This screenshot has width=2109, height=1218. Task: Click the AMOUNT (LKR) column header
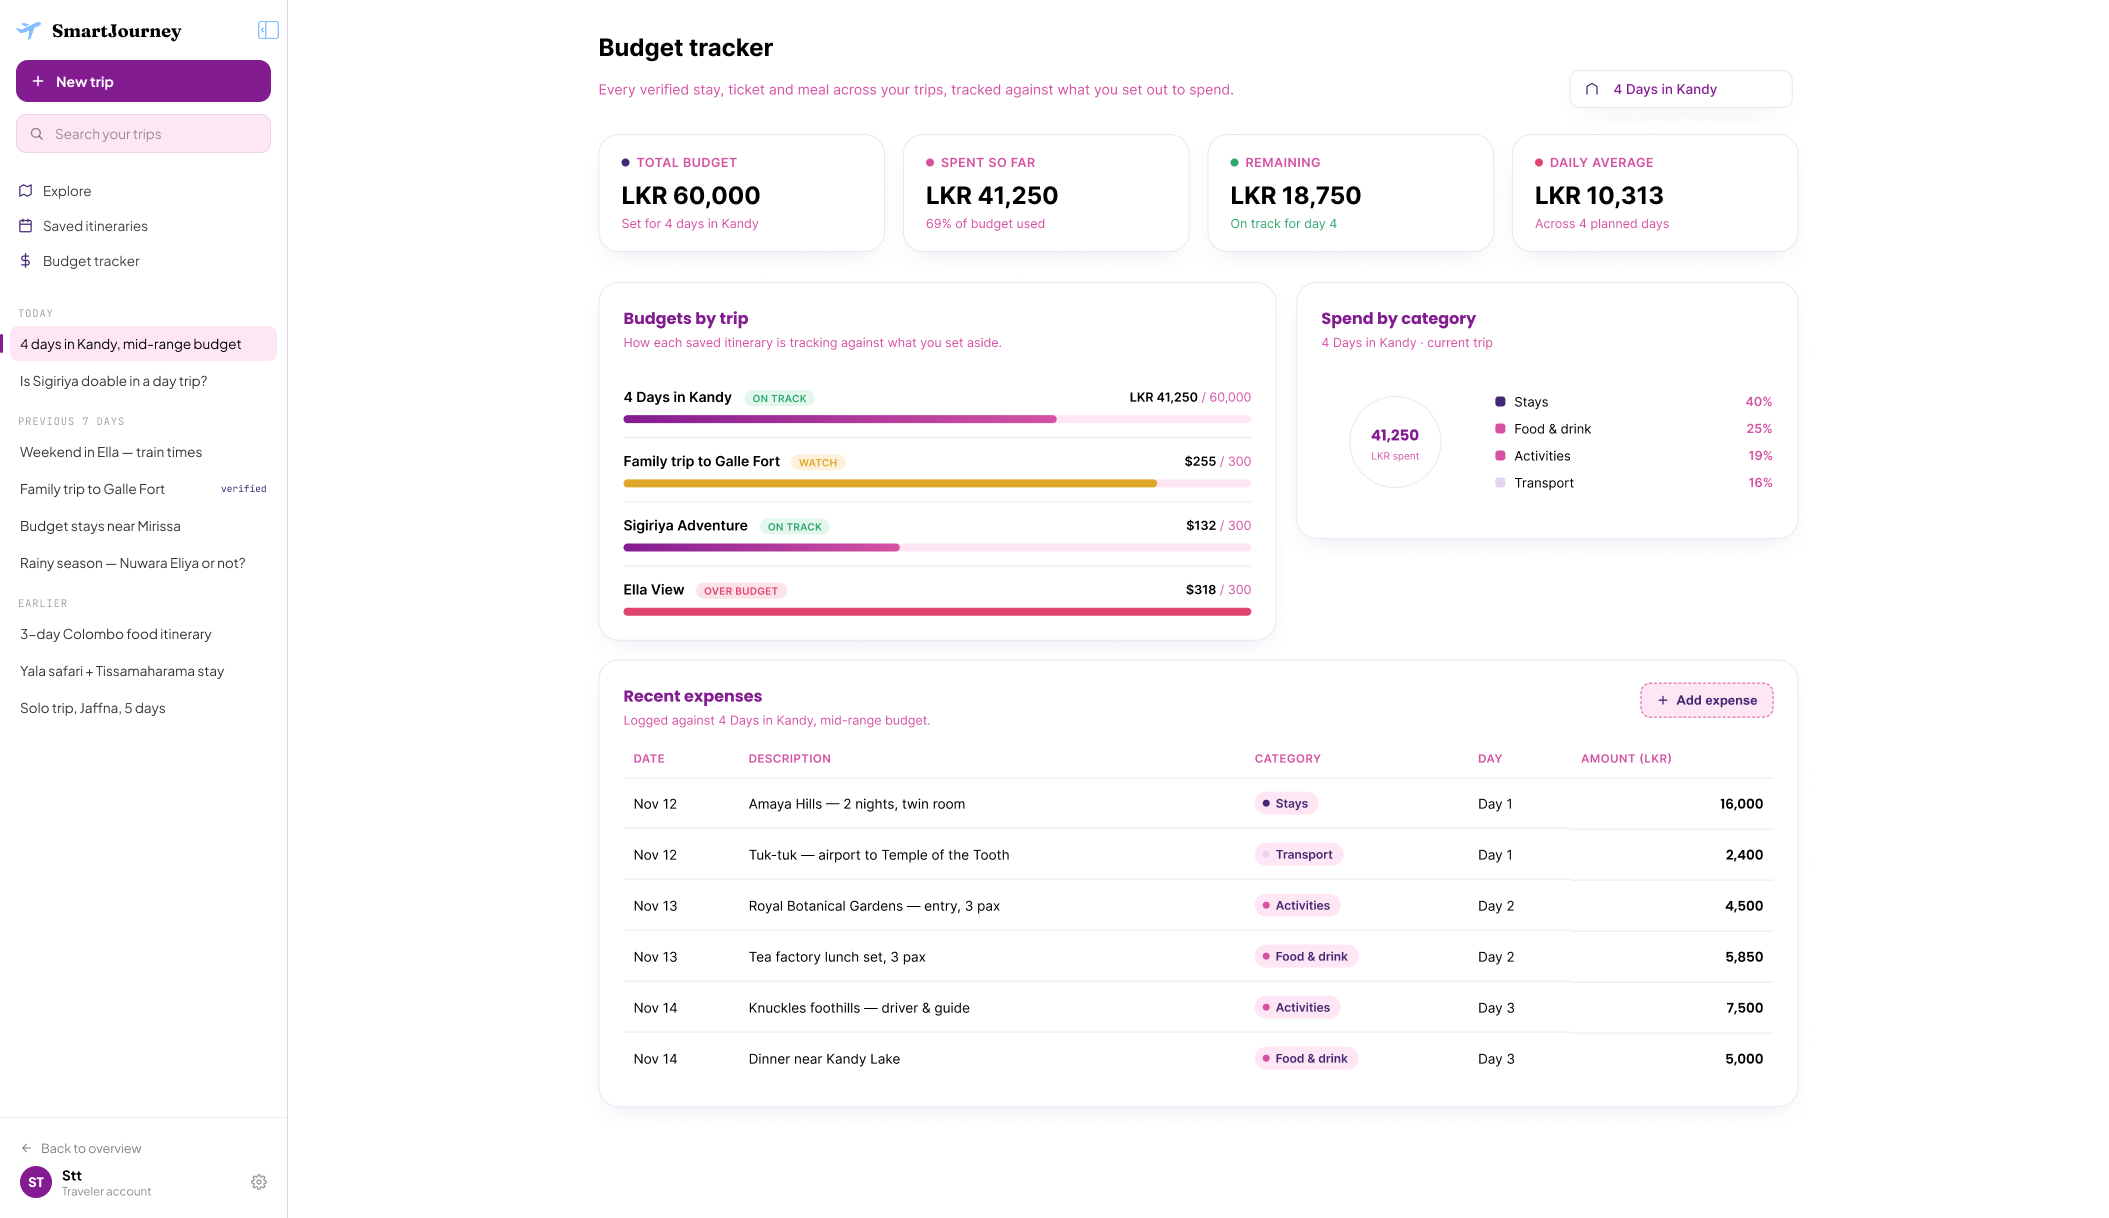coord(1626,759)
